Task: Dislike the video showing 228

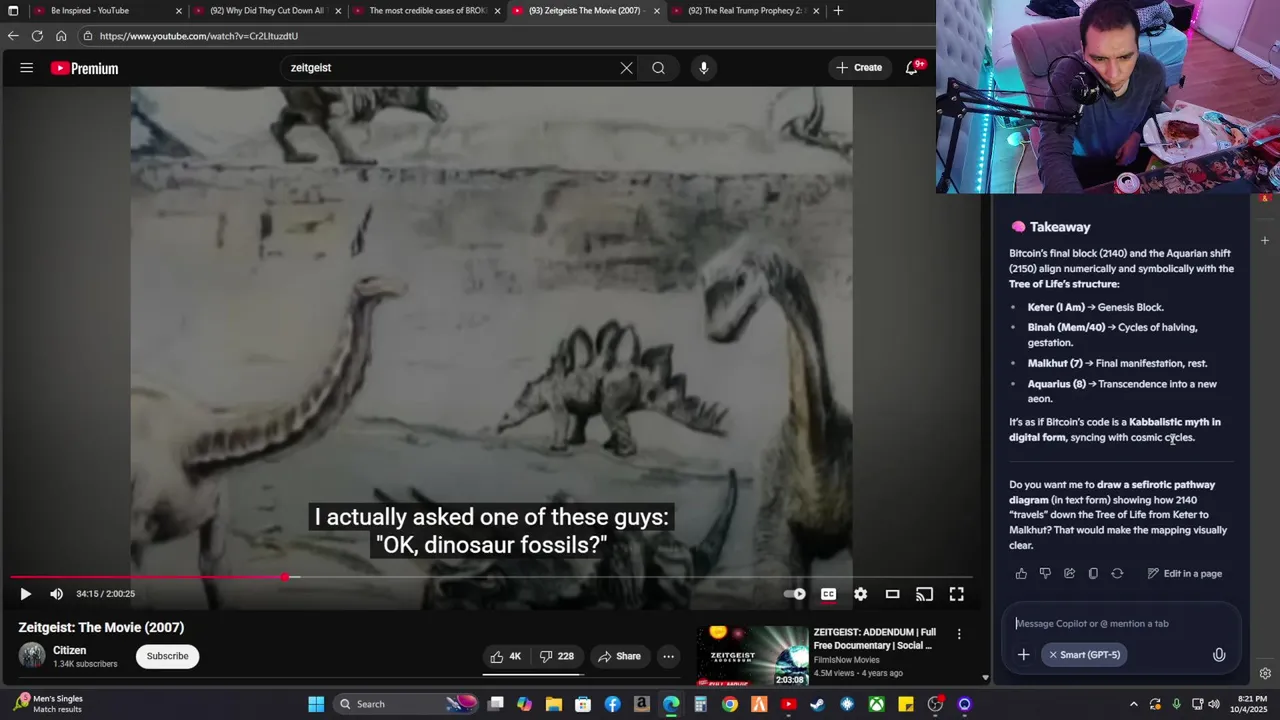Action: [x=557, y=656]
